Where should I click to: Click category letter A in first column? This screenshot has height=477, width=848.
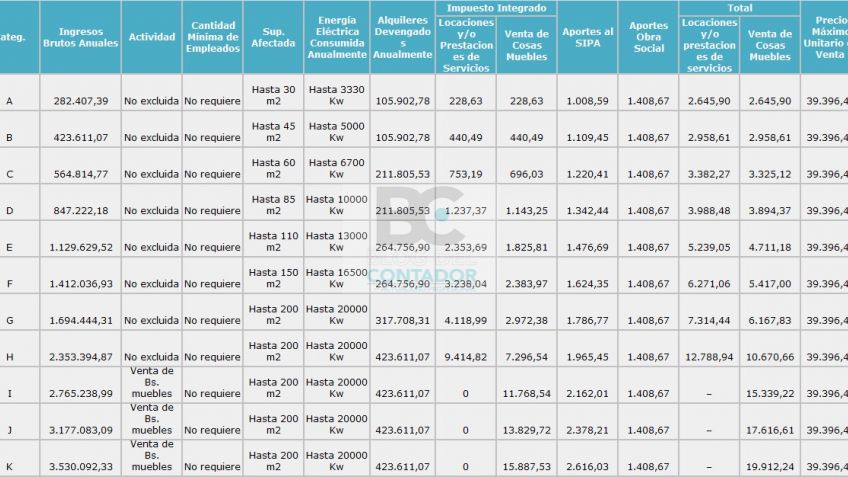(9, 101)
